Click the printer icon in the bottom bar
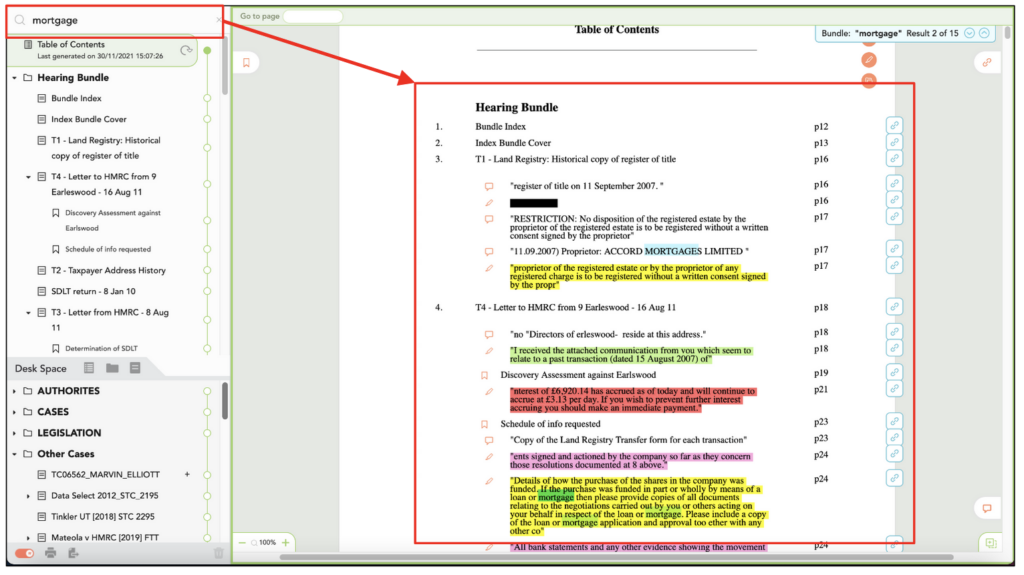This screenshot has width=1024, height=575. click(x=50, y=553)
